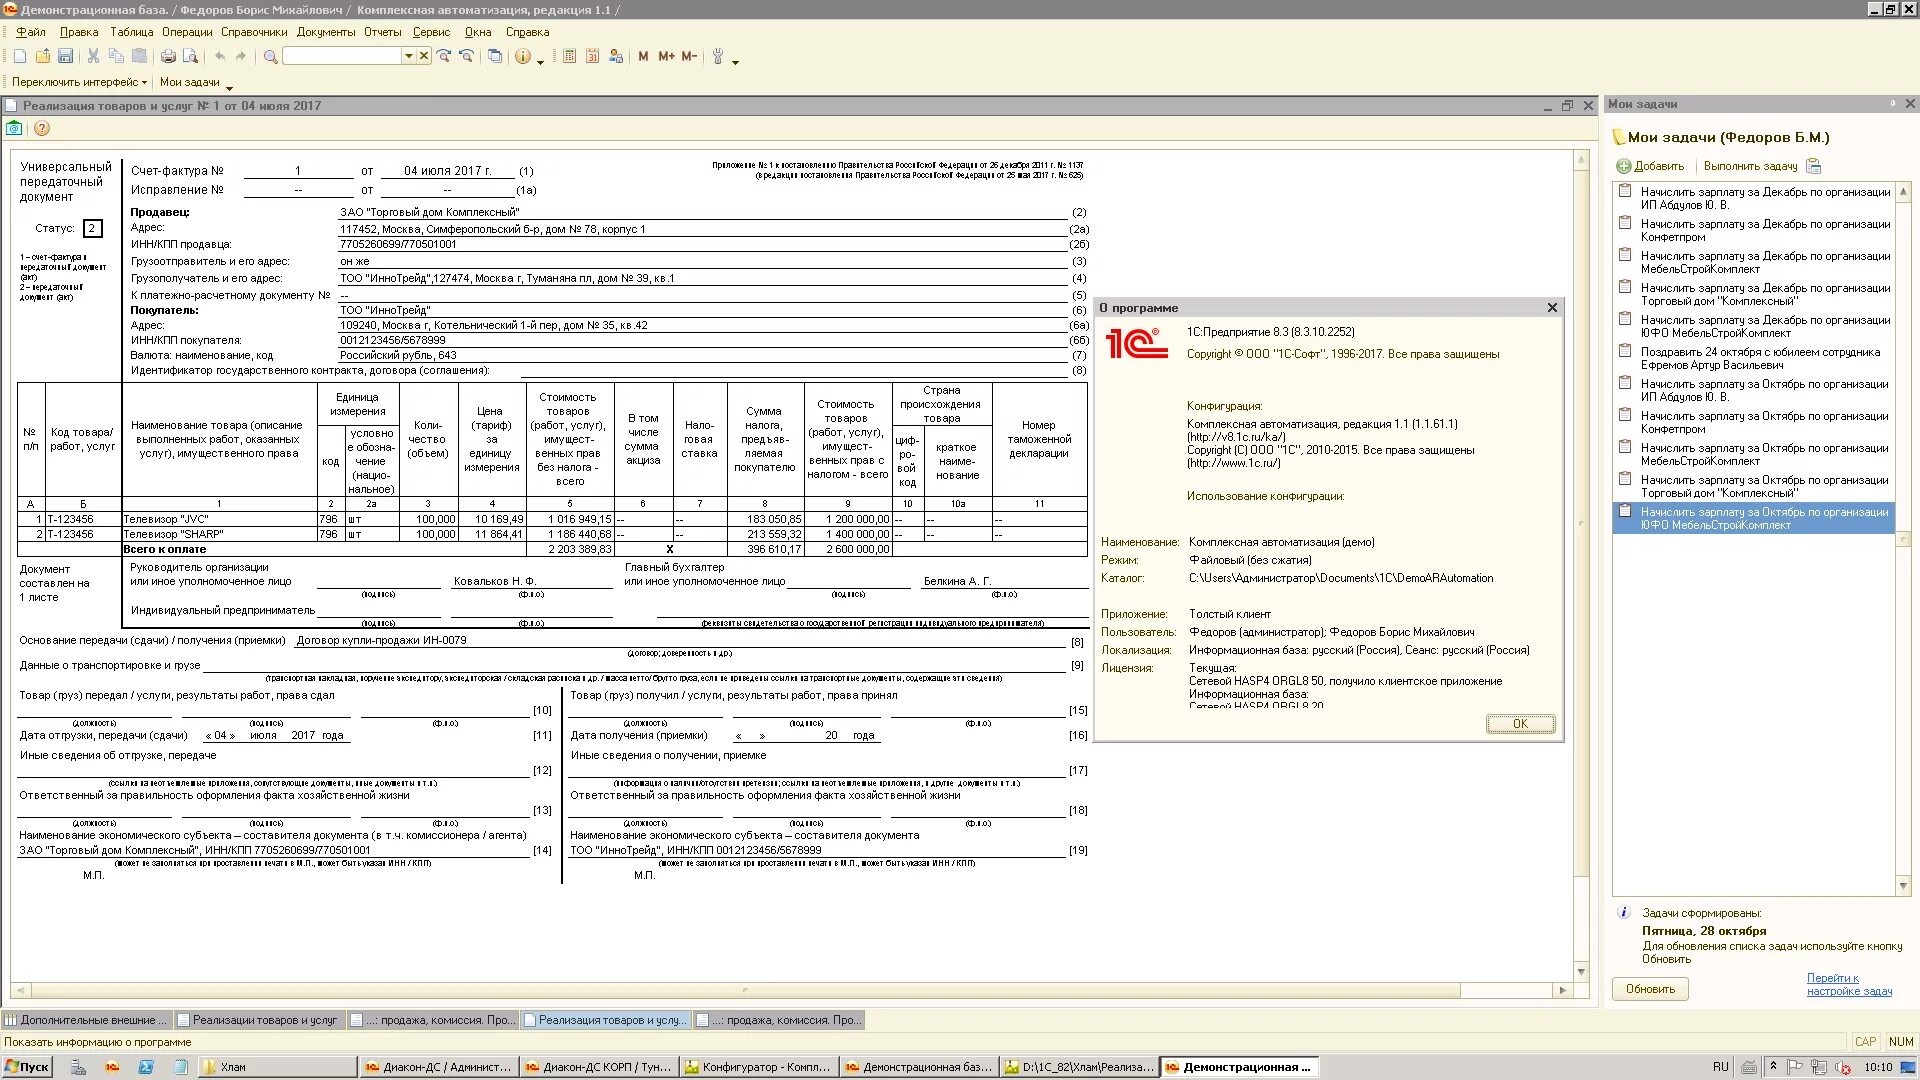The image size is (1920, 1080).
Task: Create a new document with the New icon
Action: click(x=20, y=57)
